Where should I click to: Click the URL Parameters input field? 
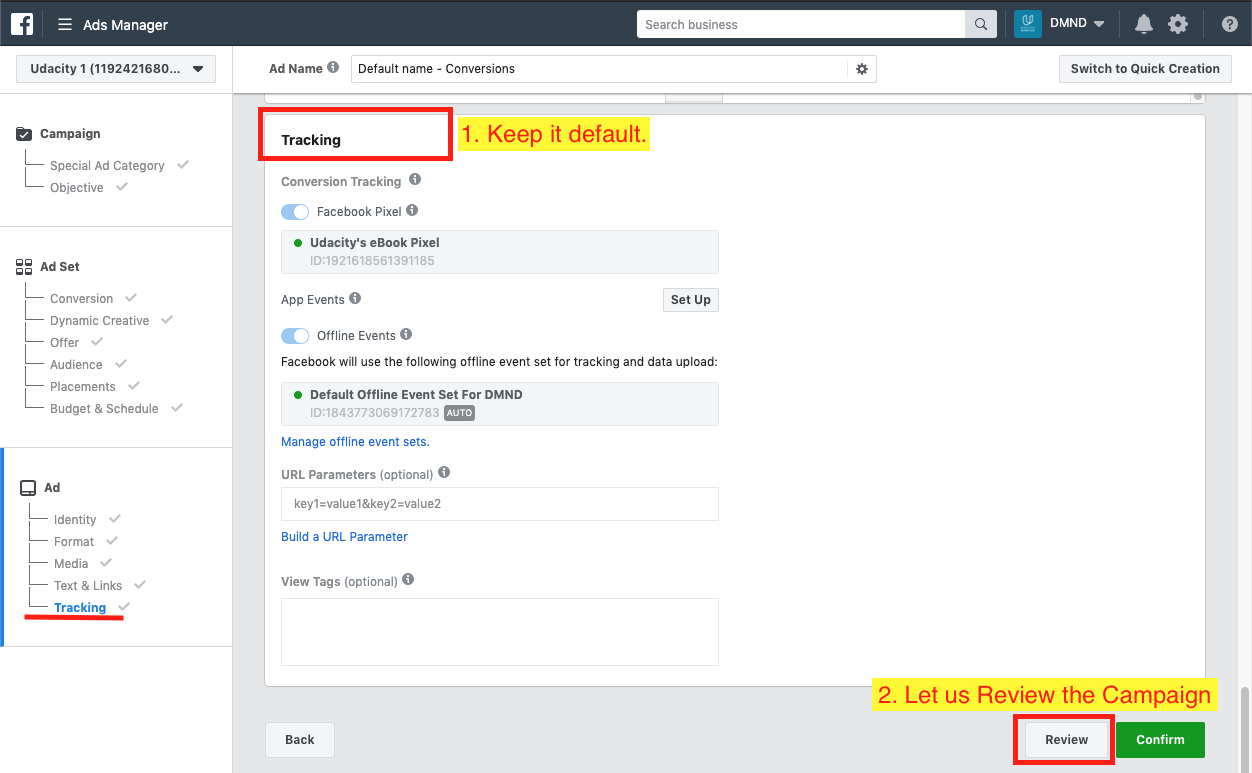point(499,504)
